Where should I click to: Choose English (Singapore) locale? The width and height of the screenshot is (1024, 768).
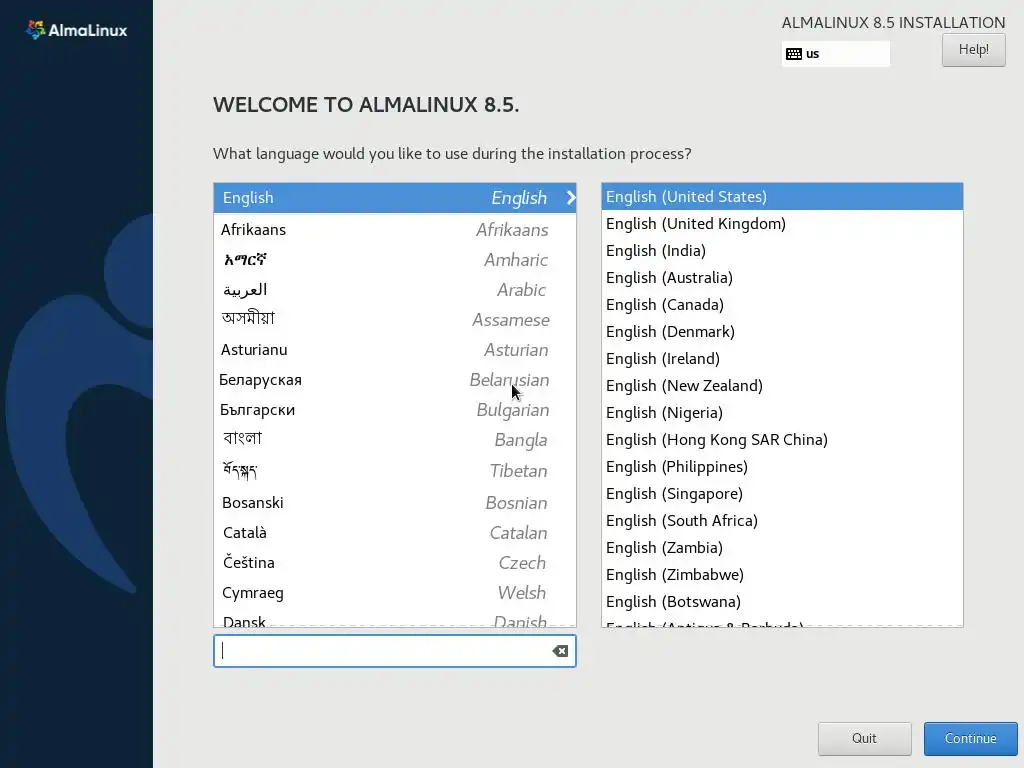coord(782,494)
